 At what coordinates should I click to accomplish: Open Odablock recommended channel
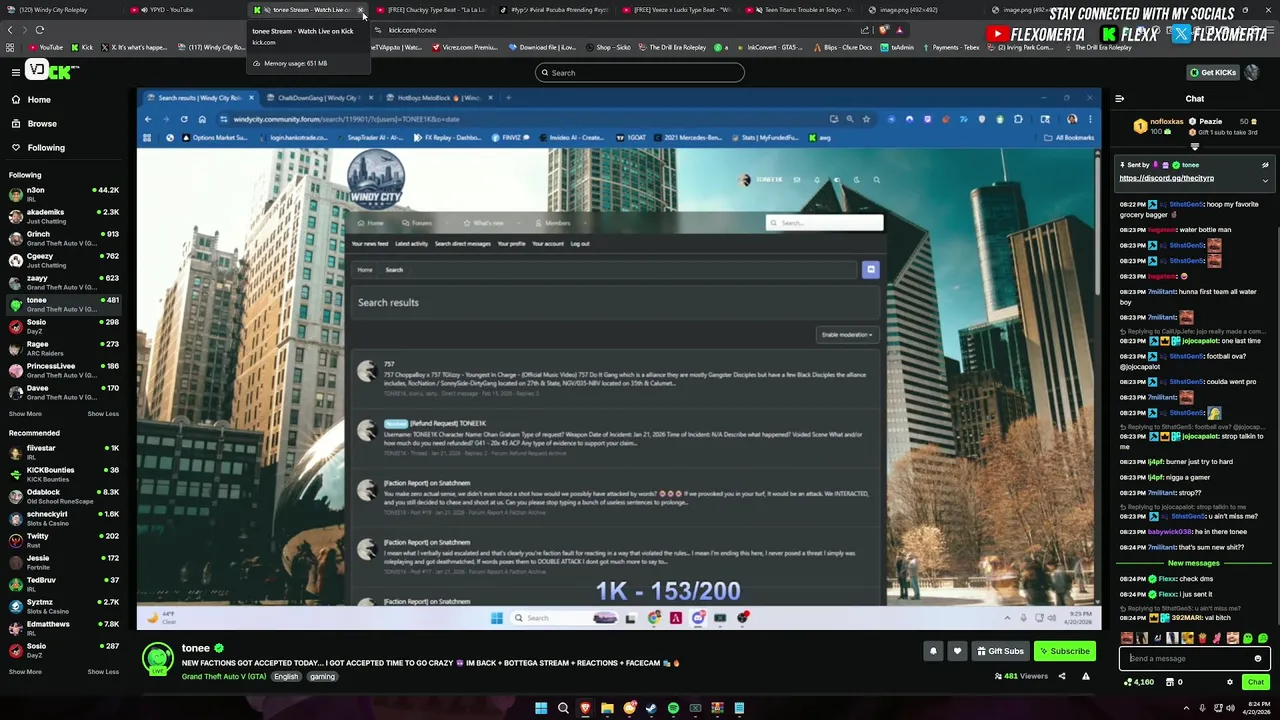(64, 496)
